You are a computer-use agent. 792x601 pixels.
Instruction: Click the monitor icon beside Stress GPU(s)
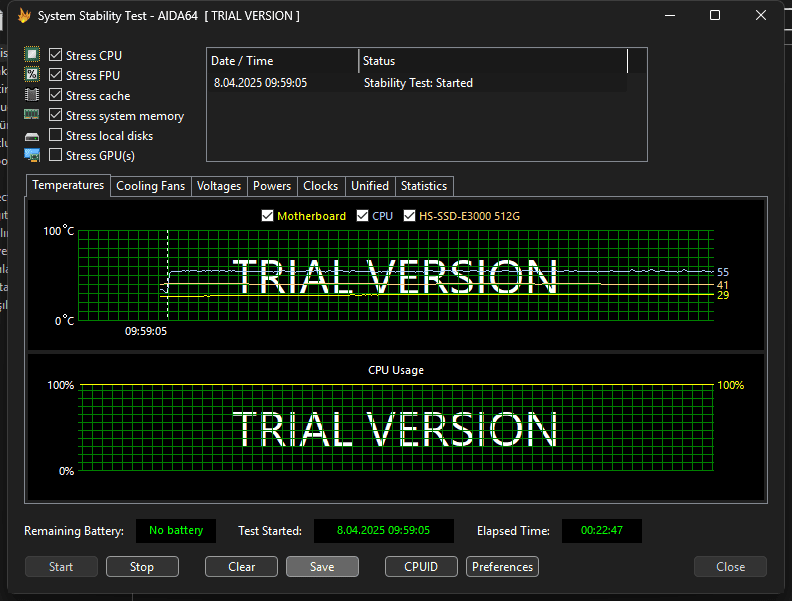tap(32, 156)
